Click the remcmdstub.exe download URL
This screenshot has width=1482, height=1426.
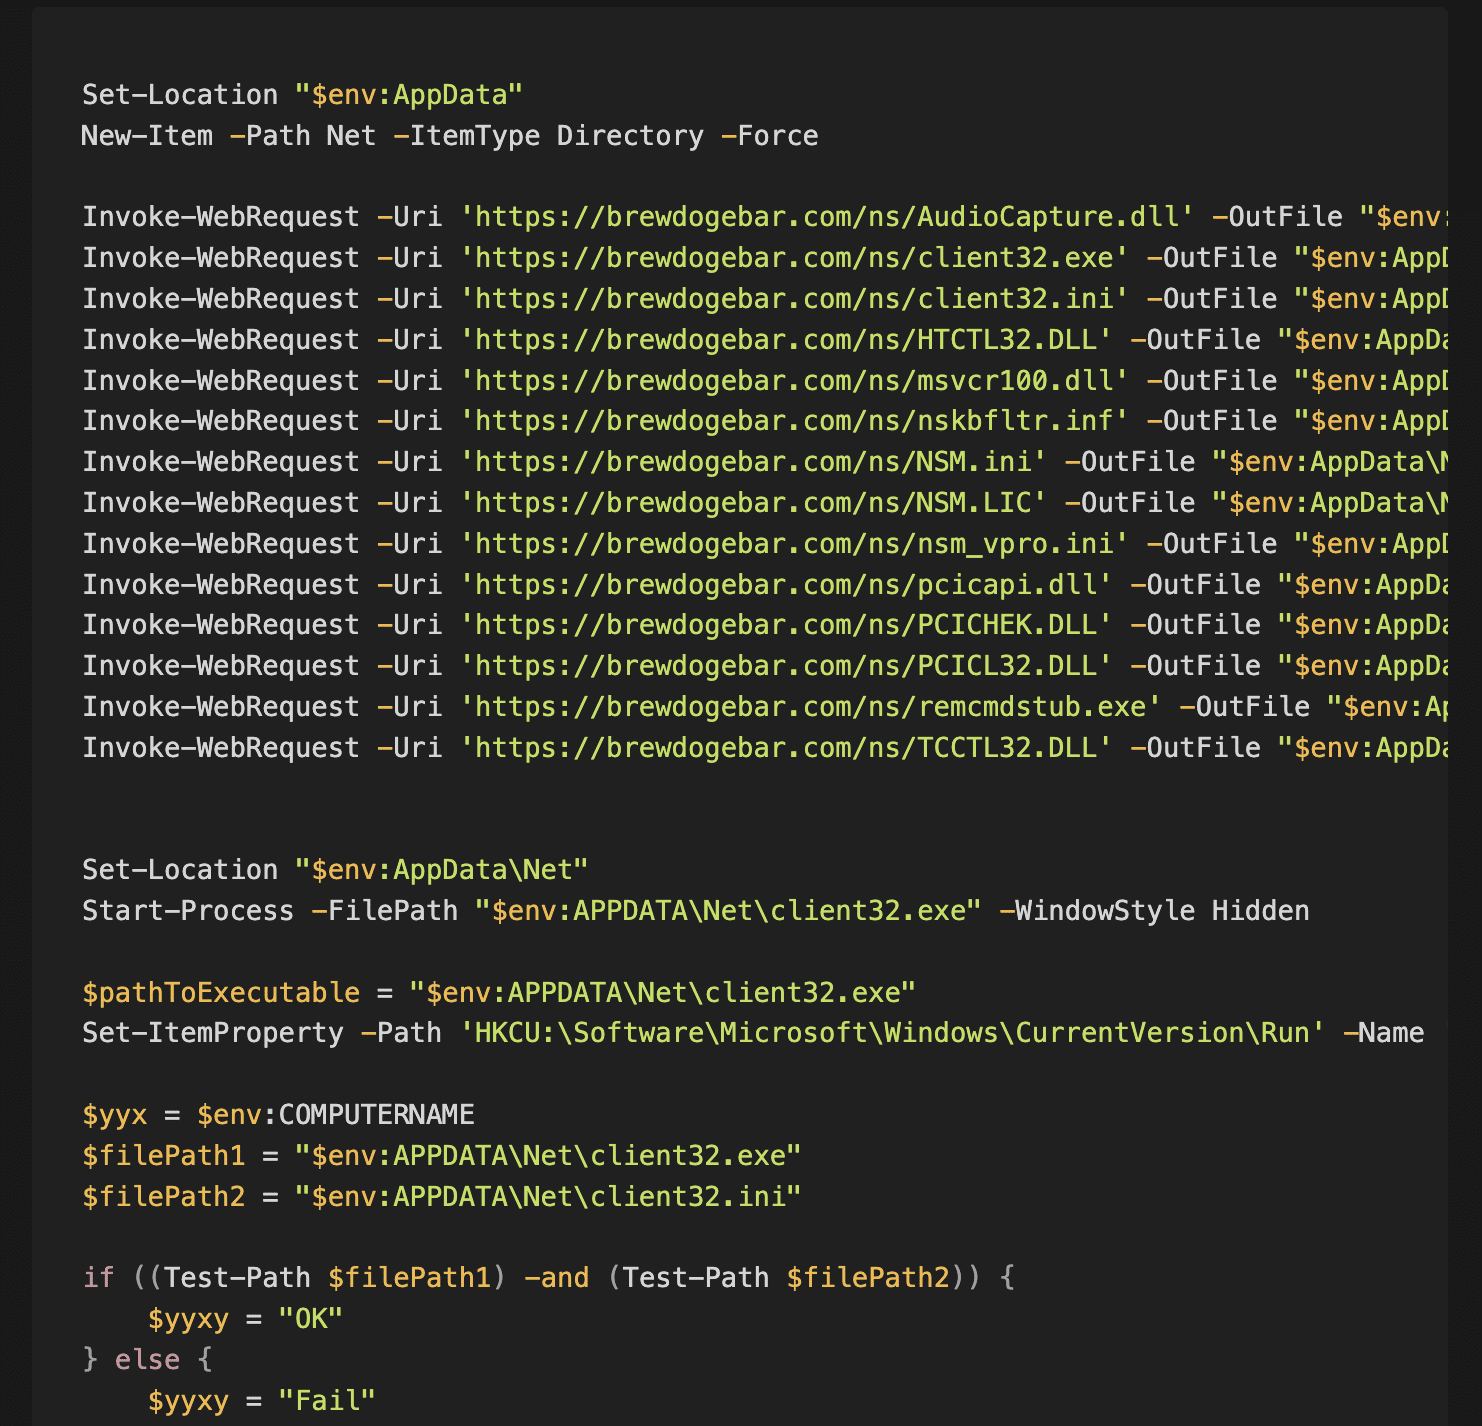click(810, 707)
